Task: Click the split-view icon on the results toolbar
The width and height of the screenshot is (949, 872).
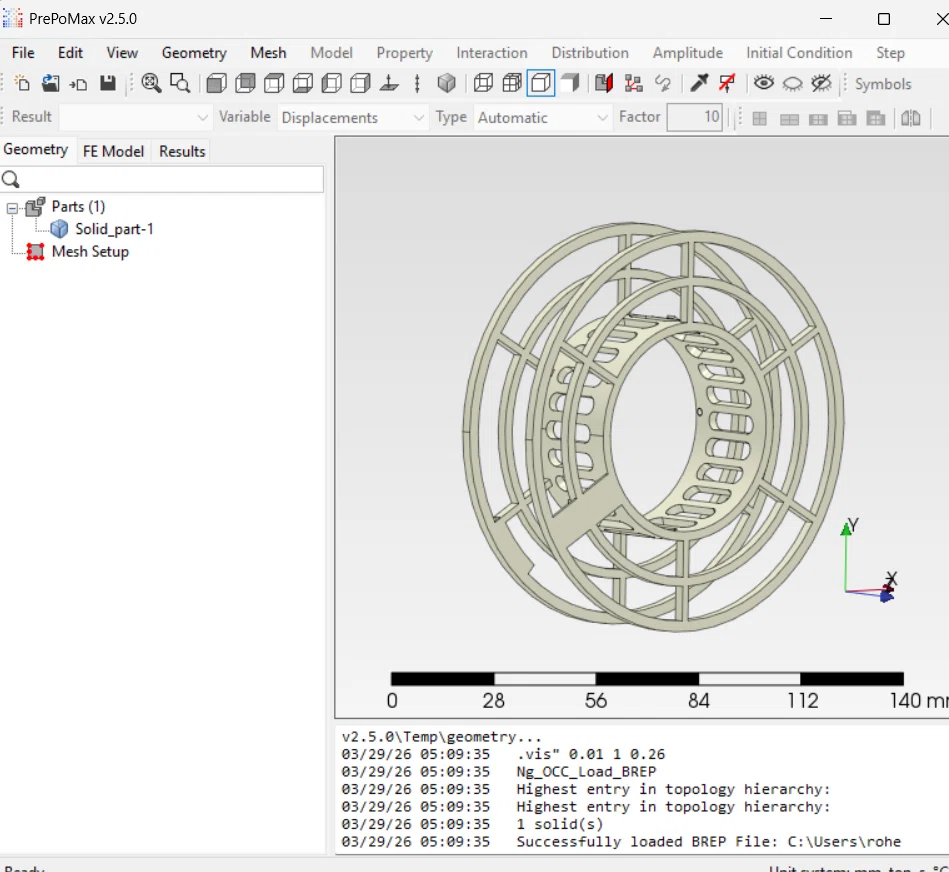Action: pyautogui.click(x=910, y=117)
